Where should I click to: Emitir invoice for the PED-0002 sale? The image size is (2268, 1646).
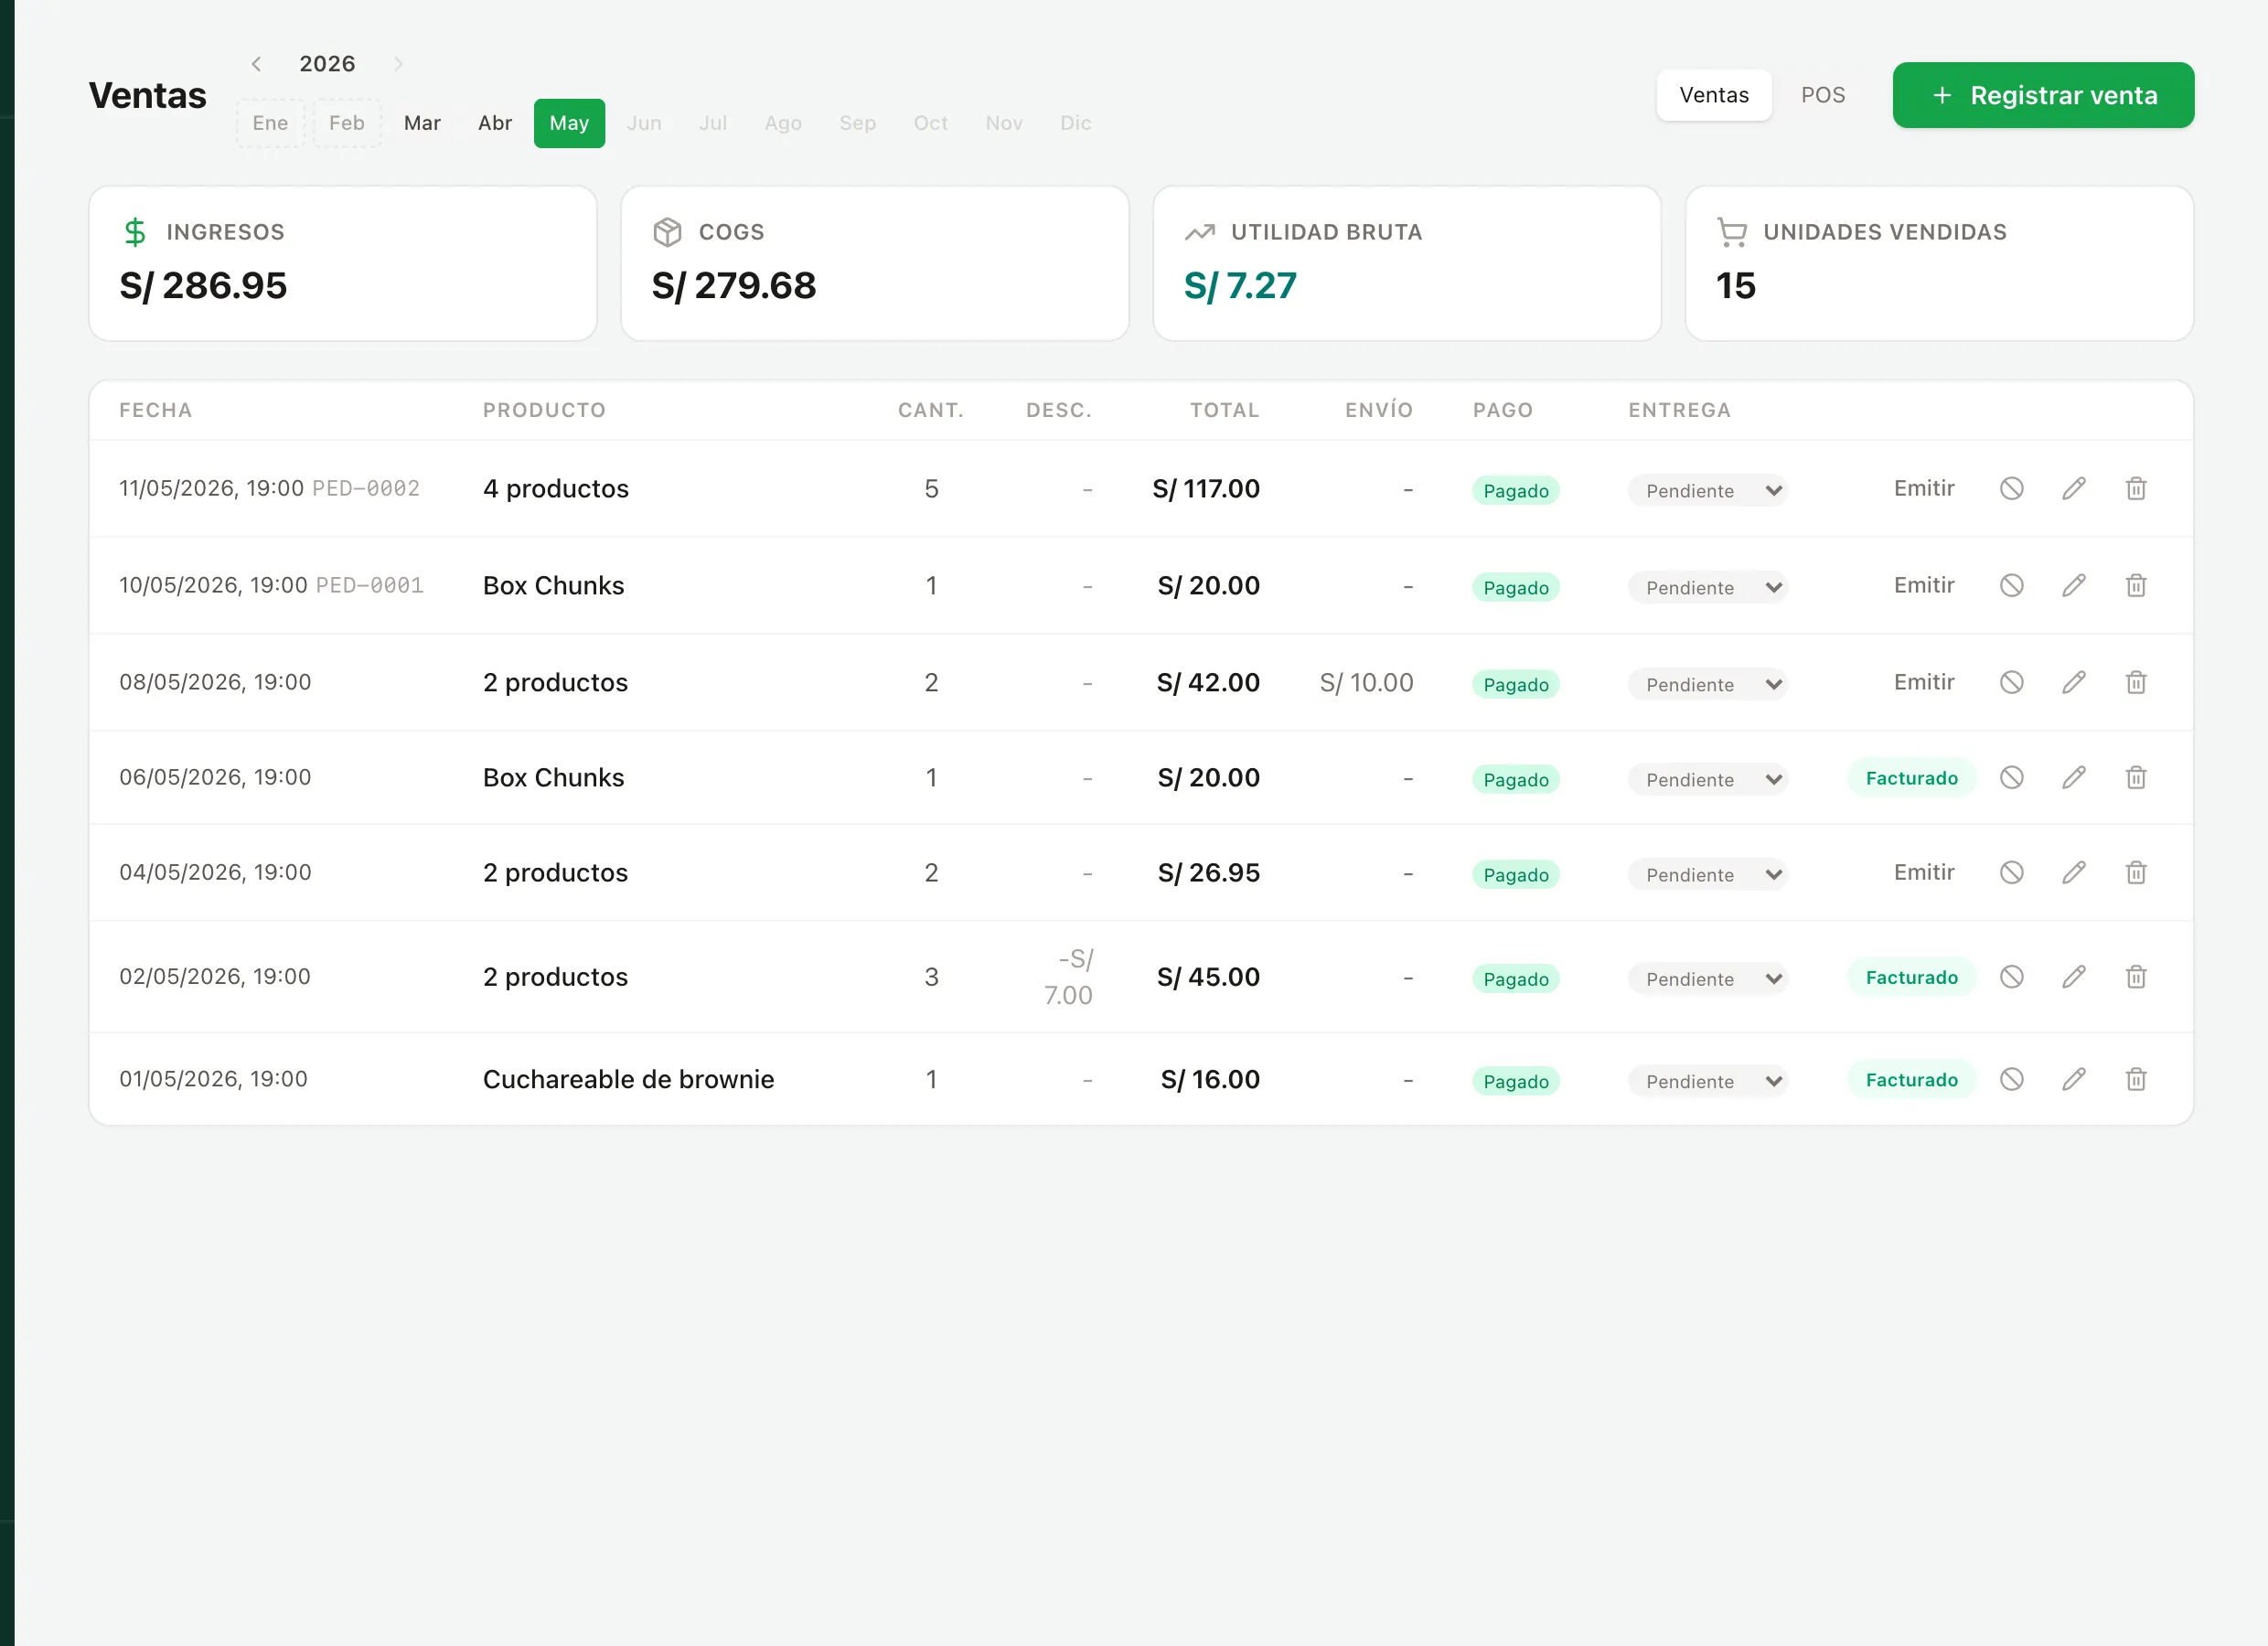click(1924, 488)
